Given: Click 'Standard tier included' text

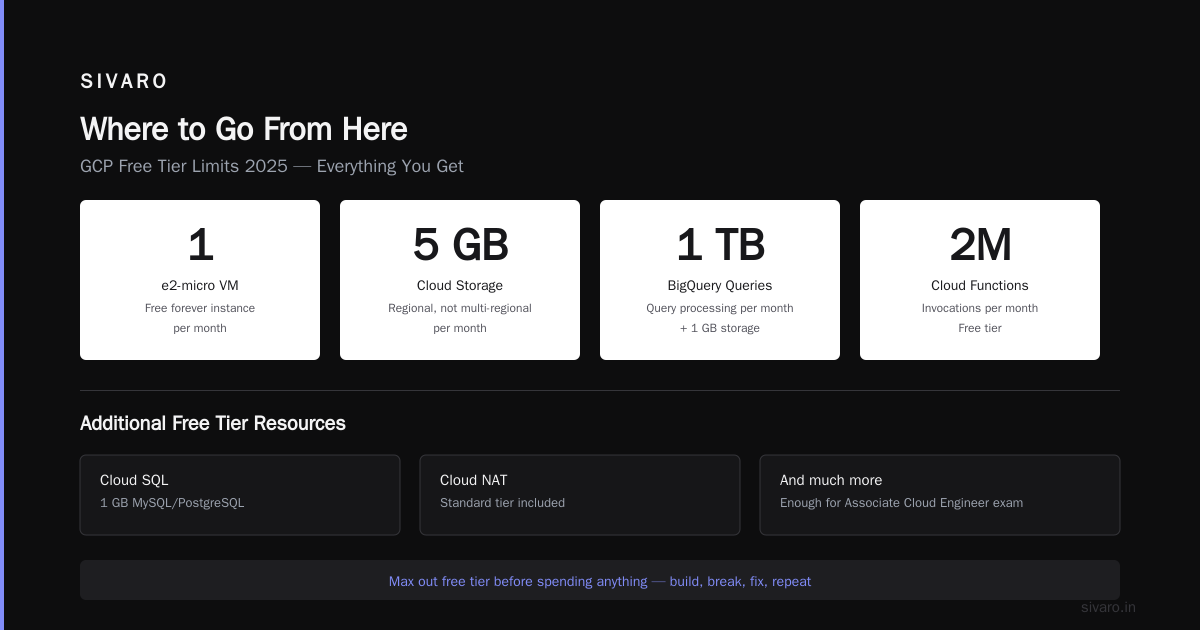Looking at the screenshot, I should 502,503.
